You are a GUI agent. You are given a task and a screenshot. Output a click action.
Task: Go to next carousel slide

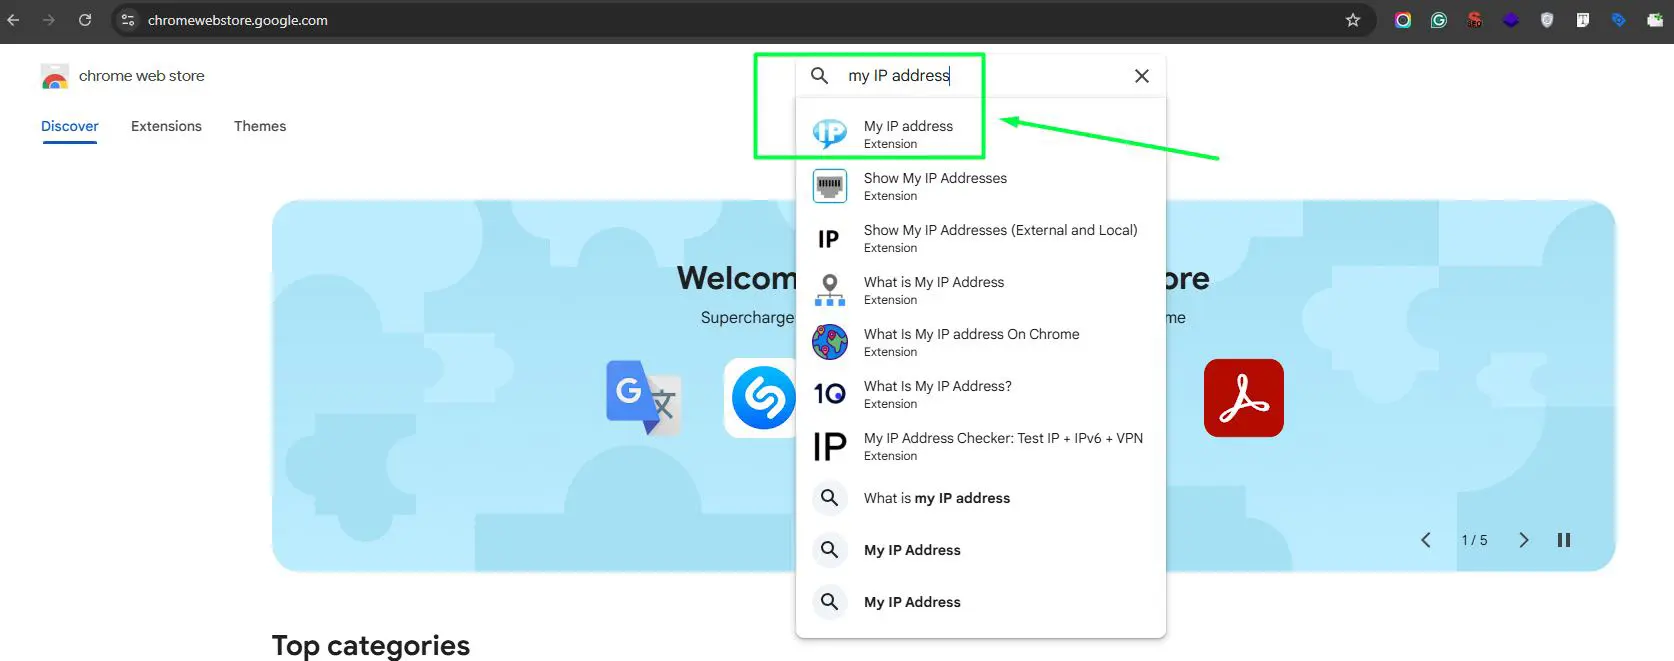(x=1524, y=540)
